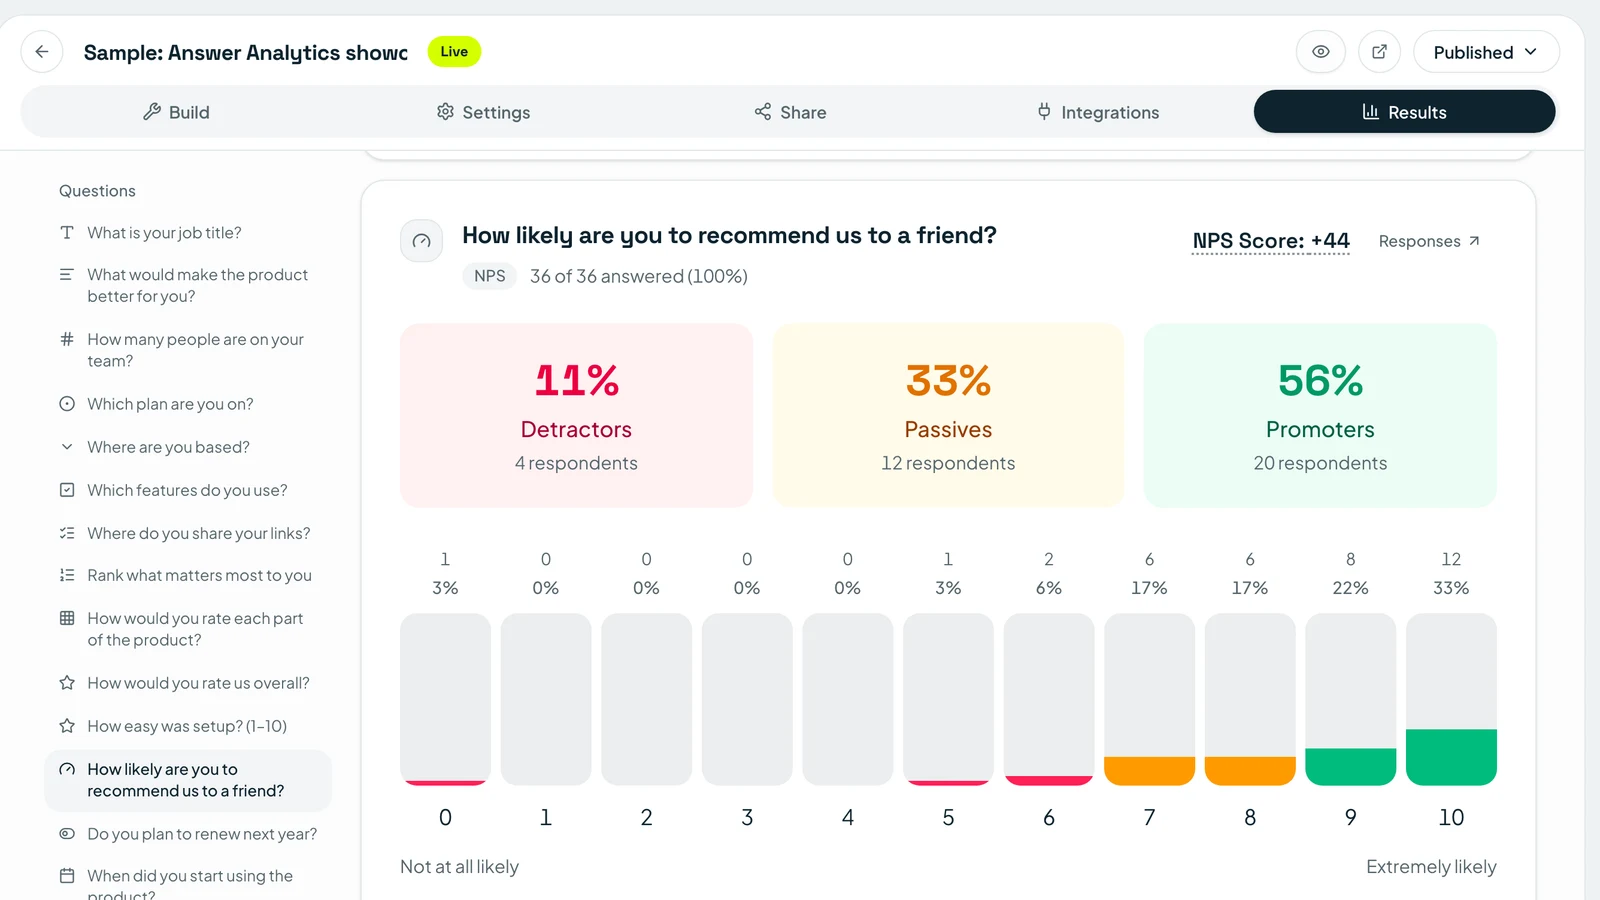Click the bar for score 6
Screen dimensions: 1600x900
tap(1049, 699)
